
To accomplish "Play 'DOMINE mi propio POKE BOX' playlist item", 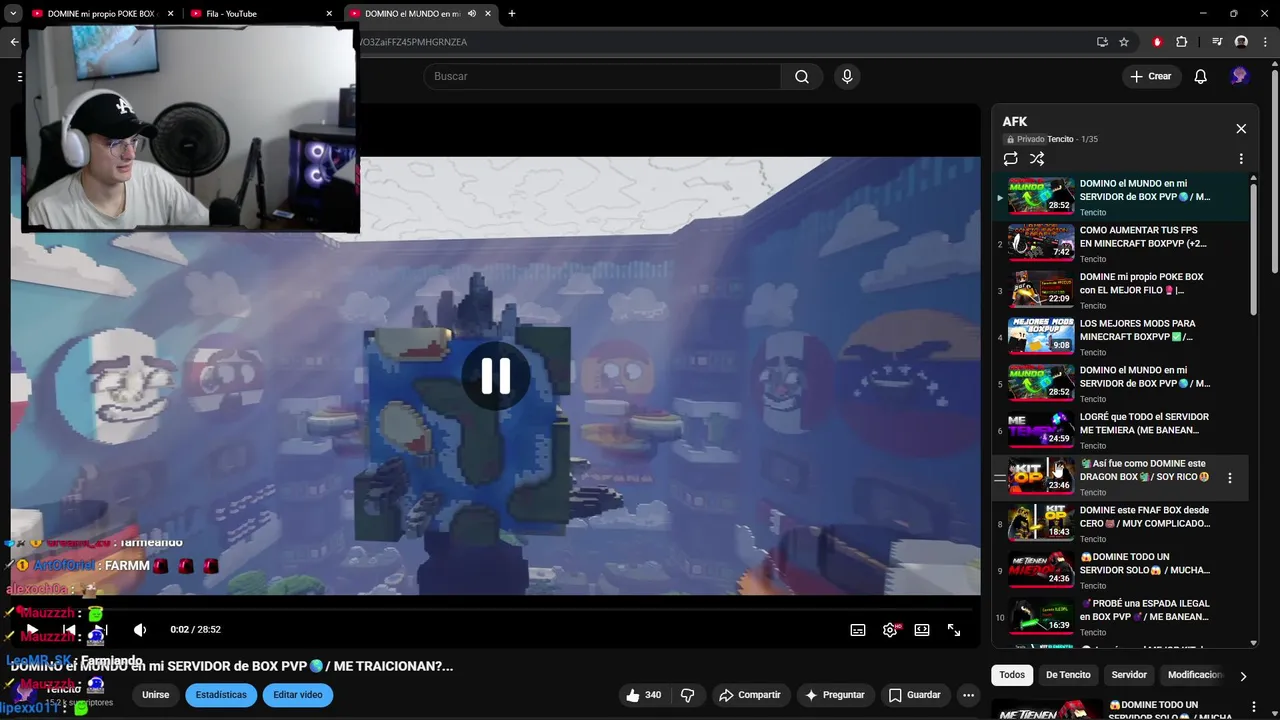I will [1120, 290].
